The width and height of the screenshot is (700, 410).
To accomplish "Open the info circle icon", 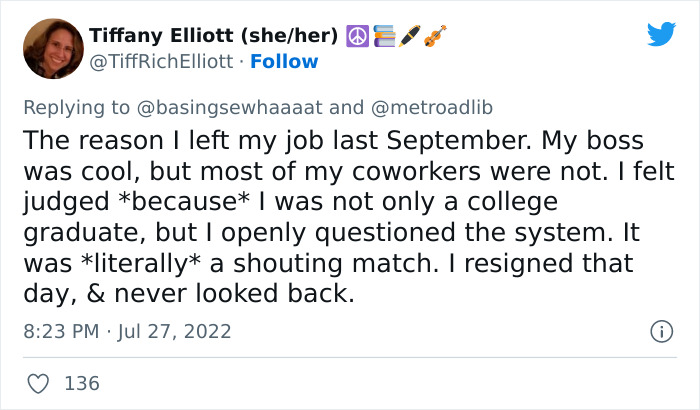I will click(660, 330).
